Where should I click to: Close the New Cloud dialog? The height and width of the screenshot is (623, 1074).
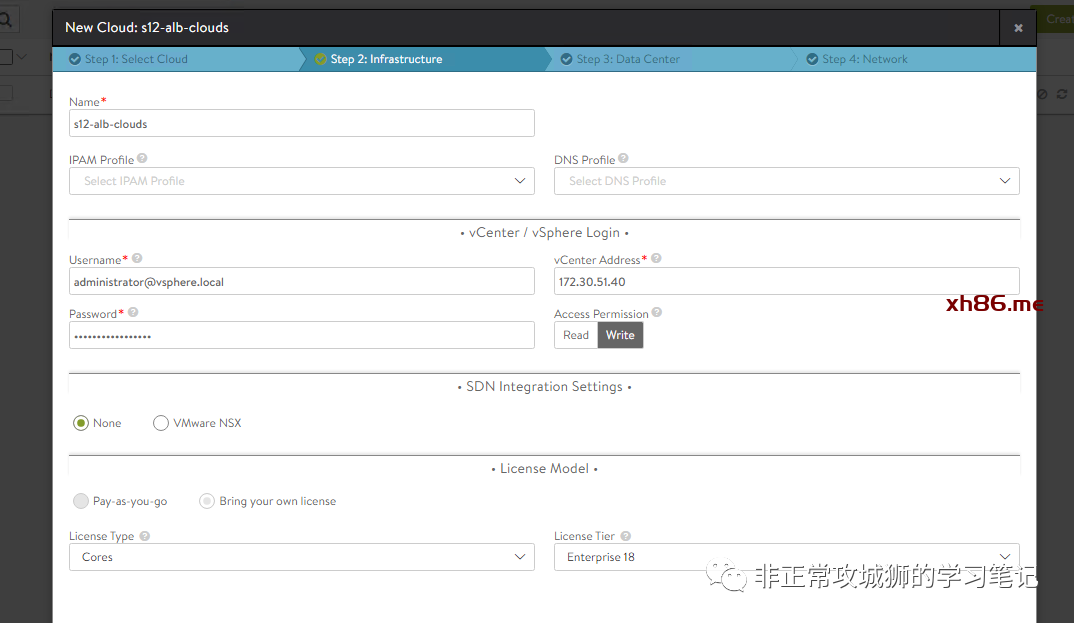tap(1018, 28)
